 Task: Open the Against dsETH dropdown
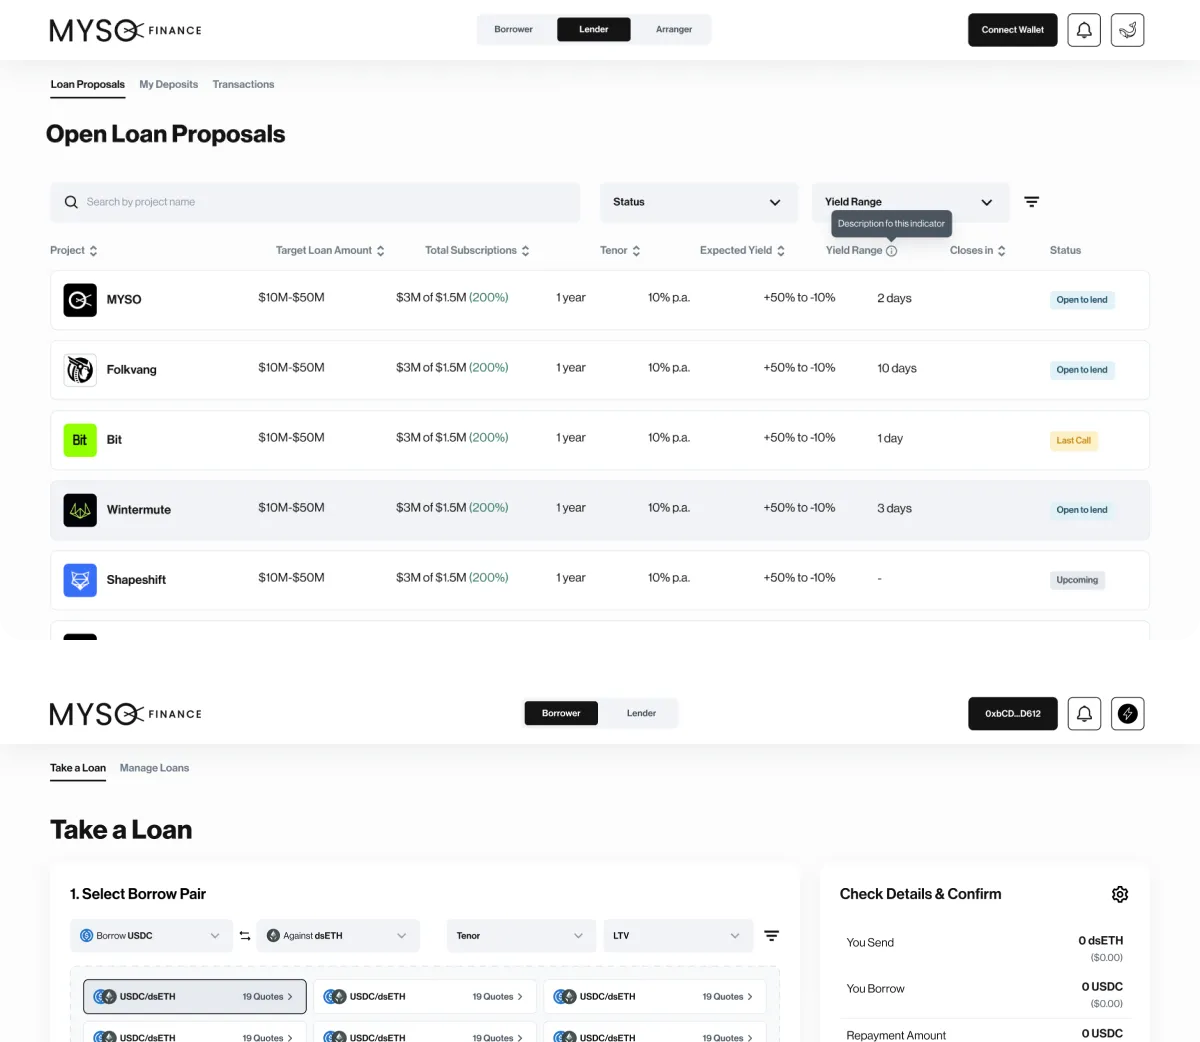point(338,936)
